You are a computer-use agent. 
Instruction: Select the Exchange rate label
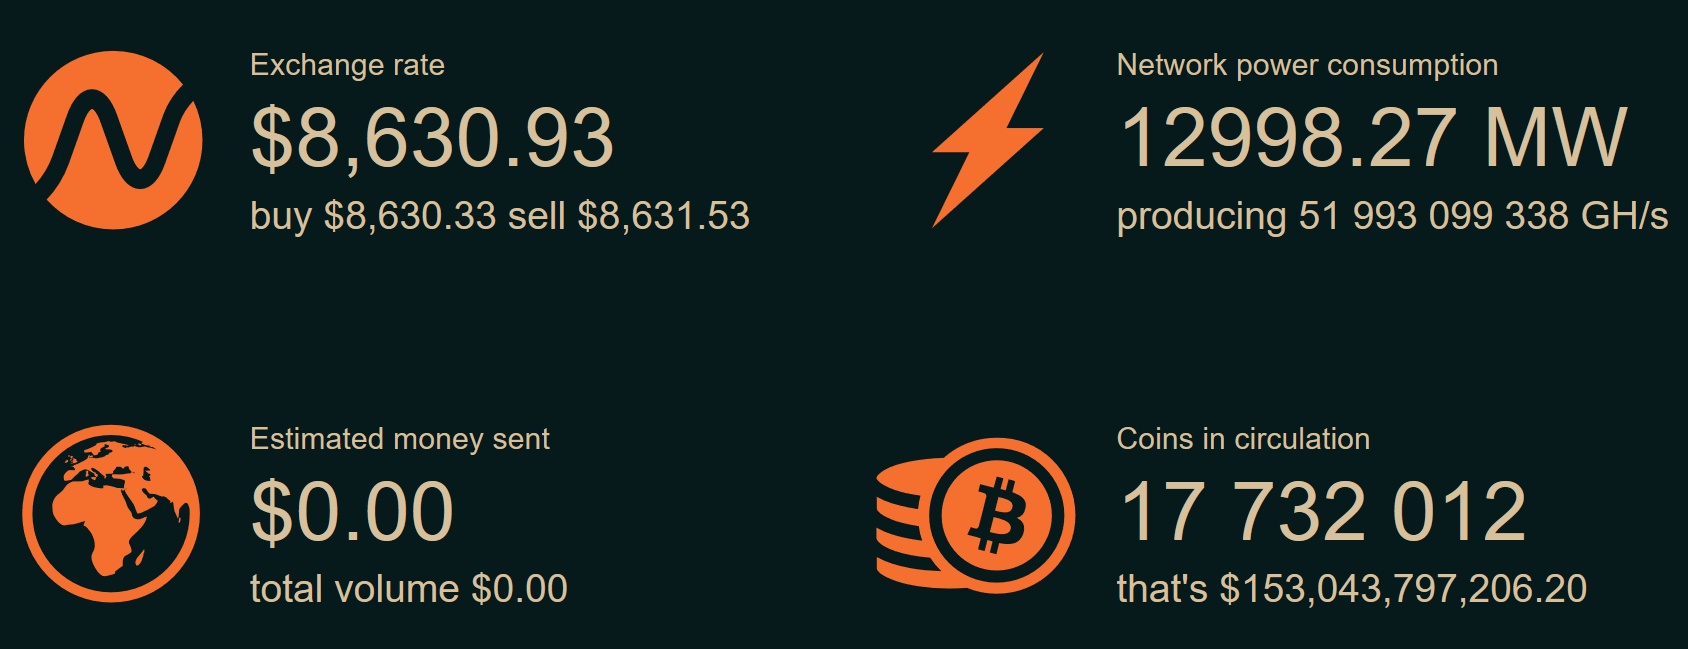[x=347, y=65]
